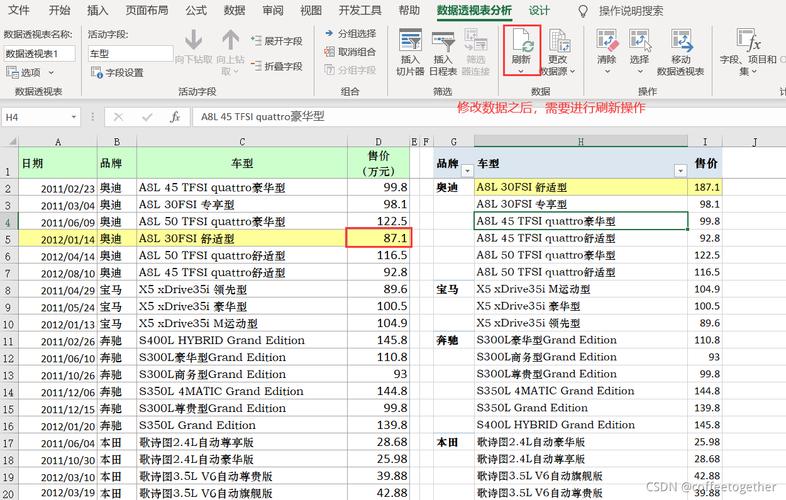Switch to the 数据 tab
The image size is (786, 500).
tap(234, 10)
